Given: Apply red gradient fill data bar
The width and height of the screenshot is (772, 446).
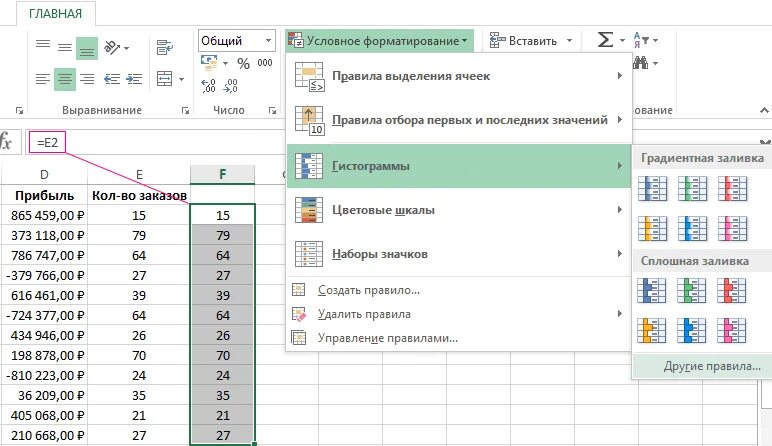Looking at the screenshot, I should 732,189.
